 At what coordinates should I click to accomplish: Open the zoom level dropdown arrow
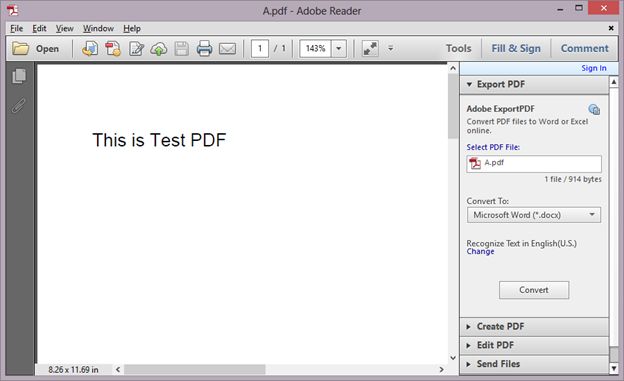[x=339, y=49]
